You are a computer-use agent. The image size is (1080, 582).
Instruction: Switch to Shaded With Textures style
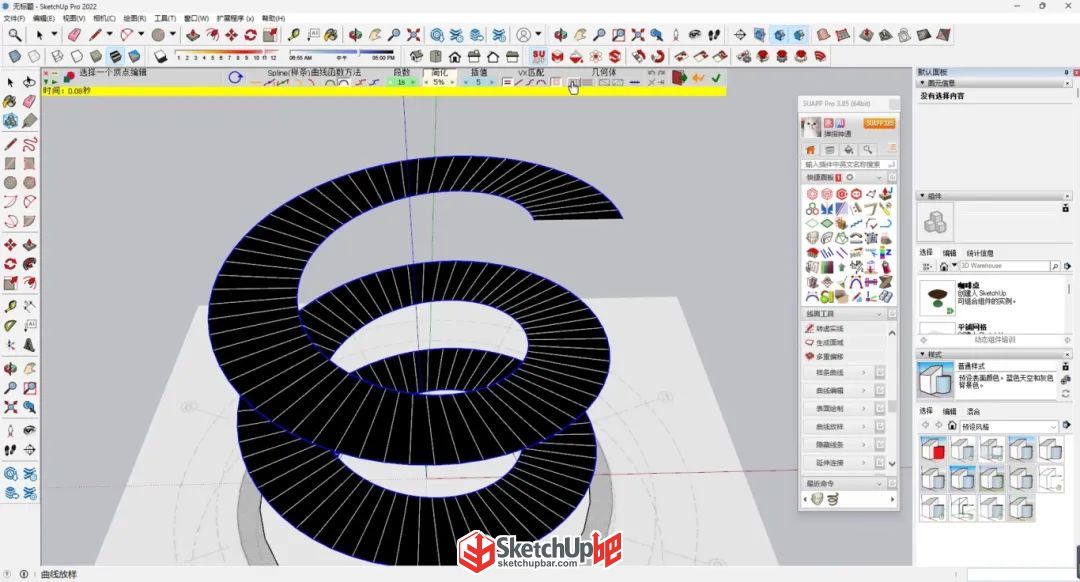click(115, 56)
